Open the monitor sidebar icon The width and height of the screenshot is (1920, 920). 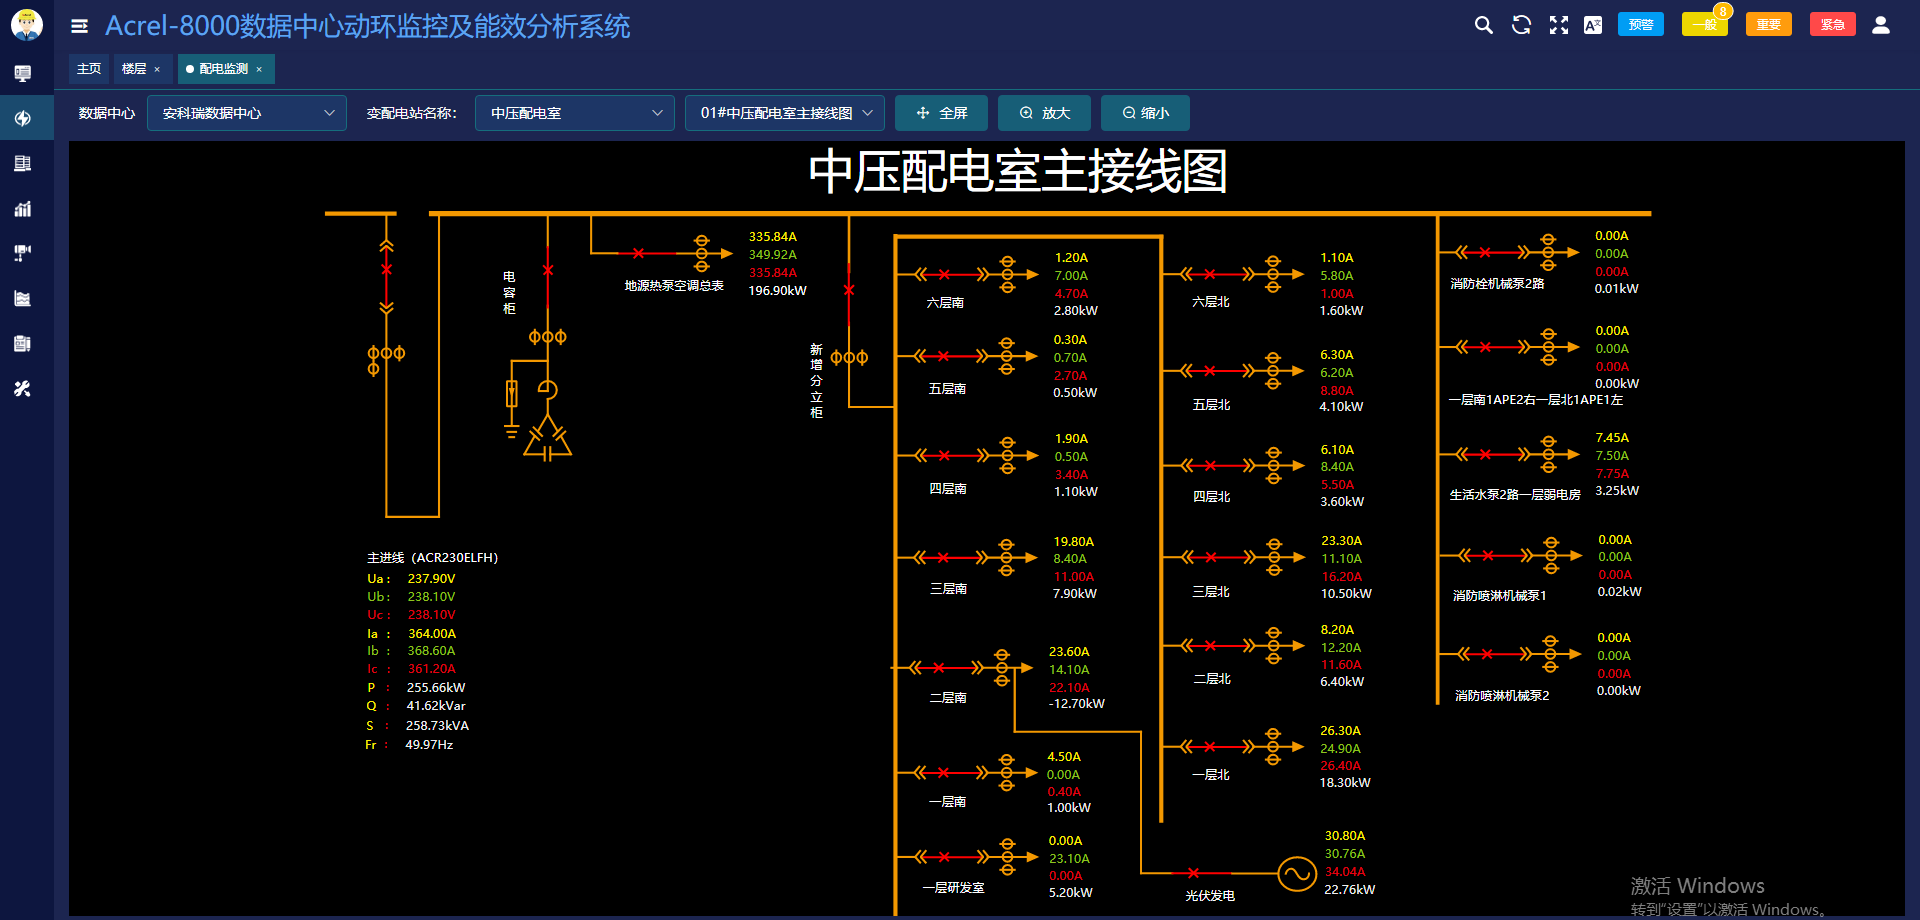[22, 73]
